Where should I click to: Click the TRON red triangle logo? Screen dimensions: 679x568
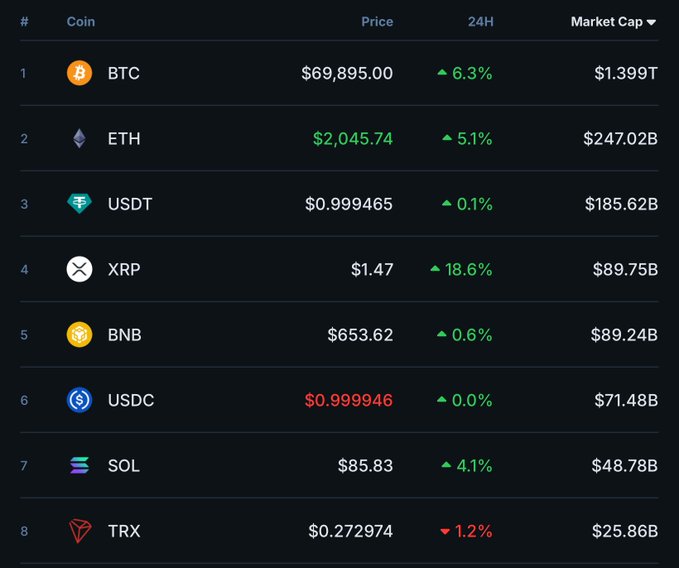click(79, 531)
